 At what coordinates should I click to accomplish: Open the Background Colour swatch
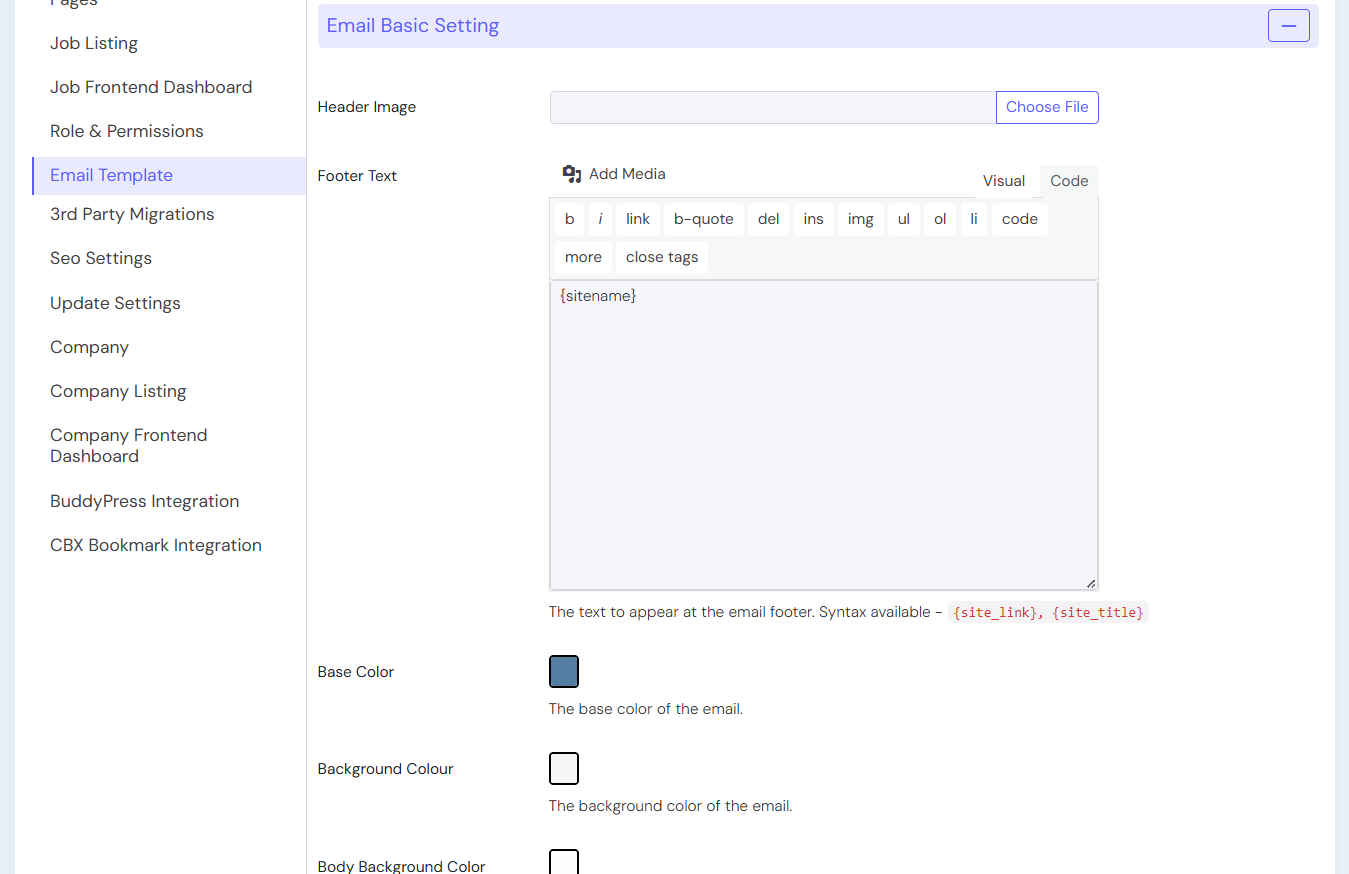564,769
